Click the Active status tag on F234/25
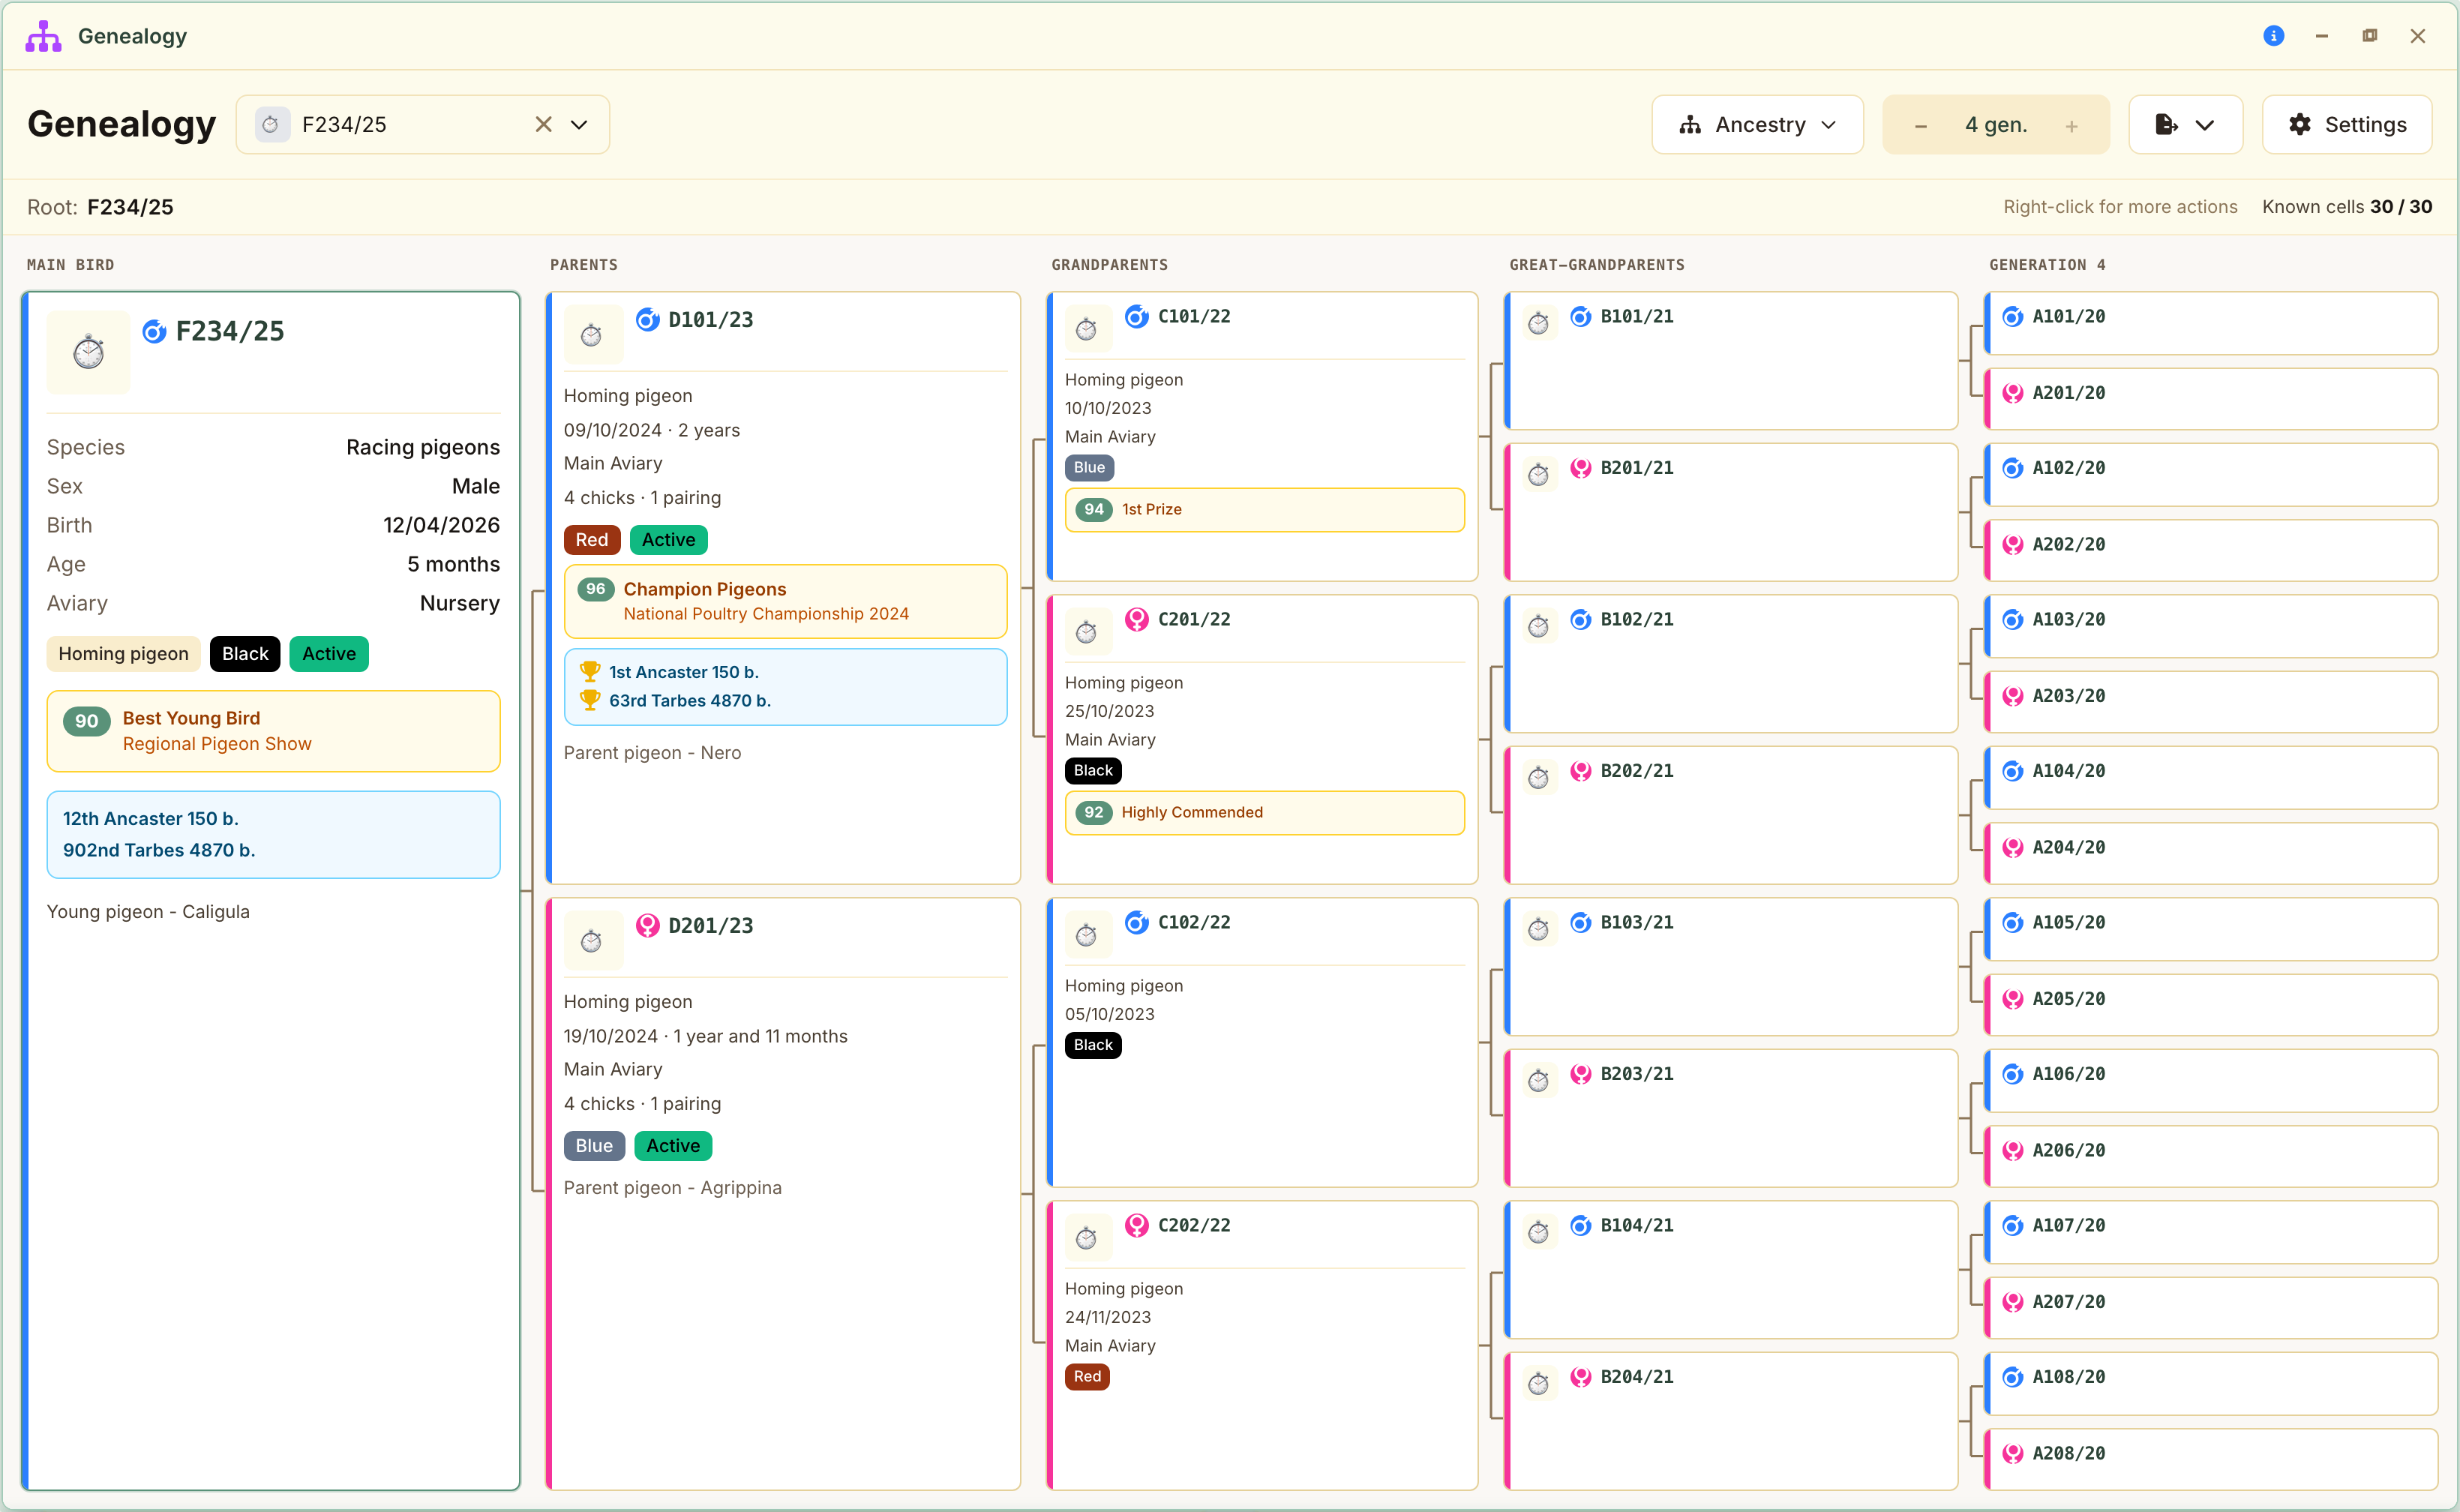This screenshot has height=1512, width=2460. (329, 653)
